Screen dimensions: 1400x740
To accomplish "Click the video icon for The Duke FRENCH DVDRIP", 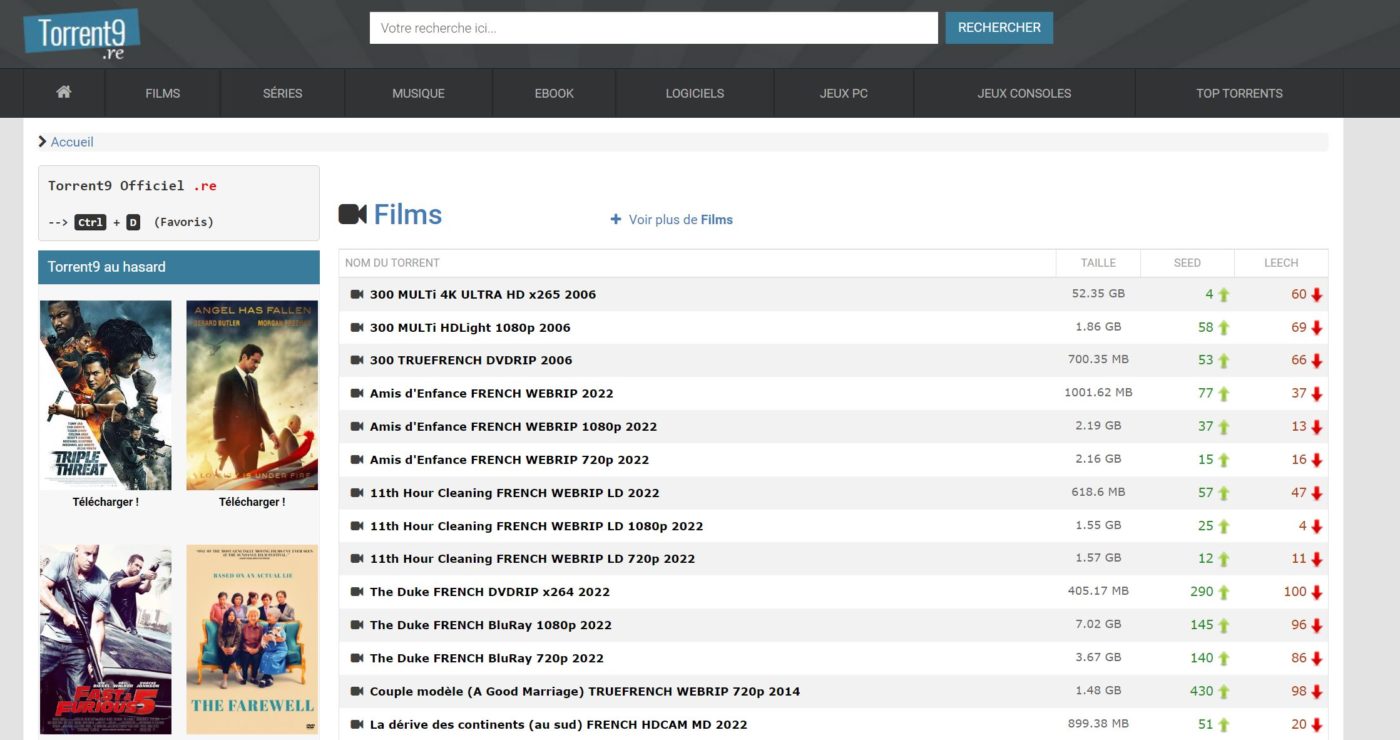I will click(357, 591).
